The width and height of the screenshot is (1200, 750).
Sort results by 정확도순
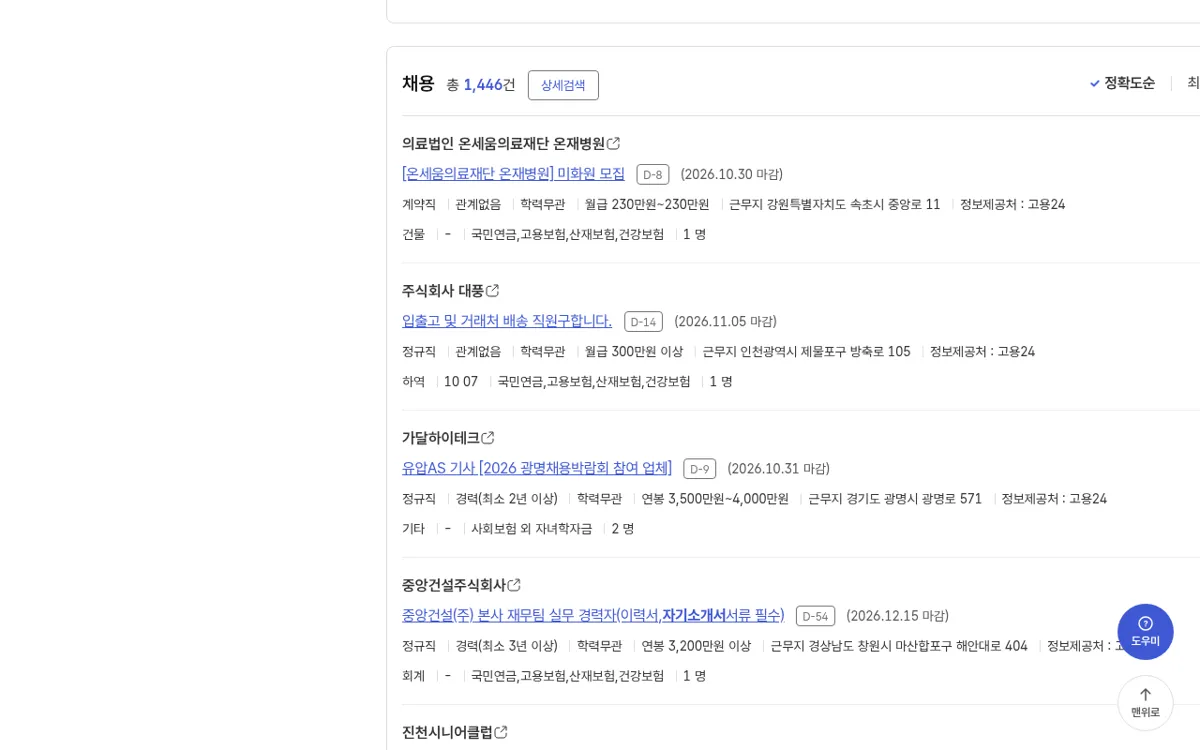point(1122,83)
